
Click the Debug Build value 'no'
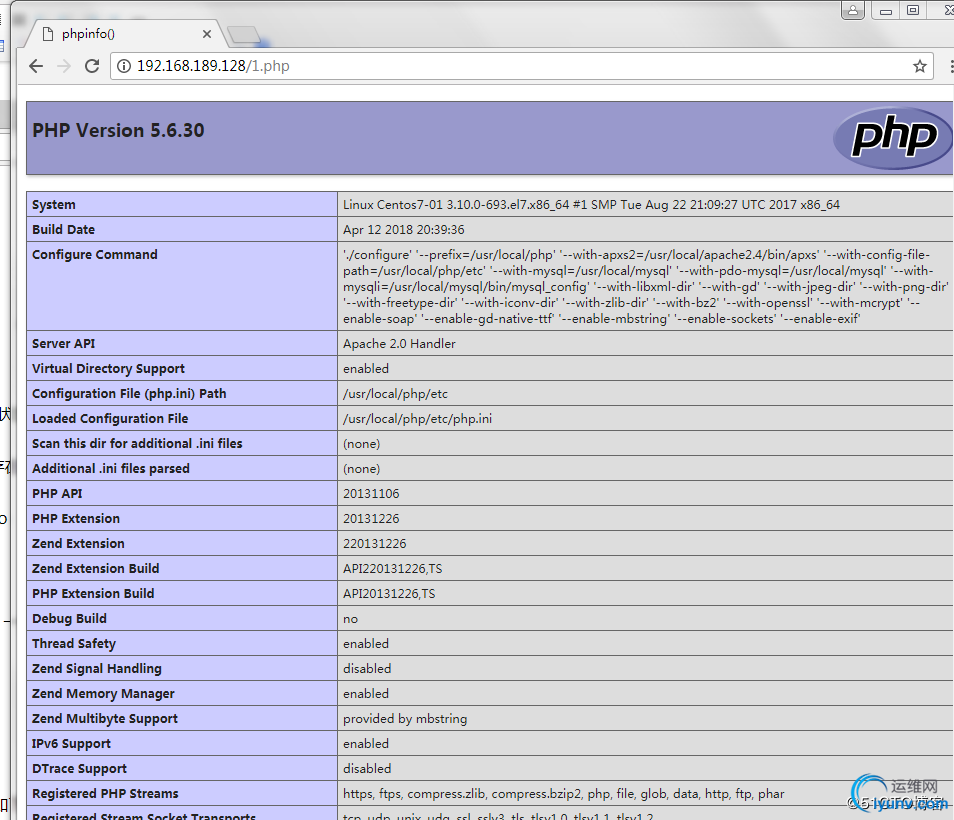[x=350, y=619]
